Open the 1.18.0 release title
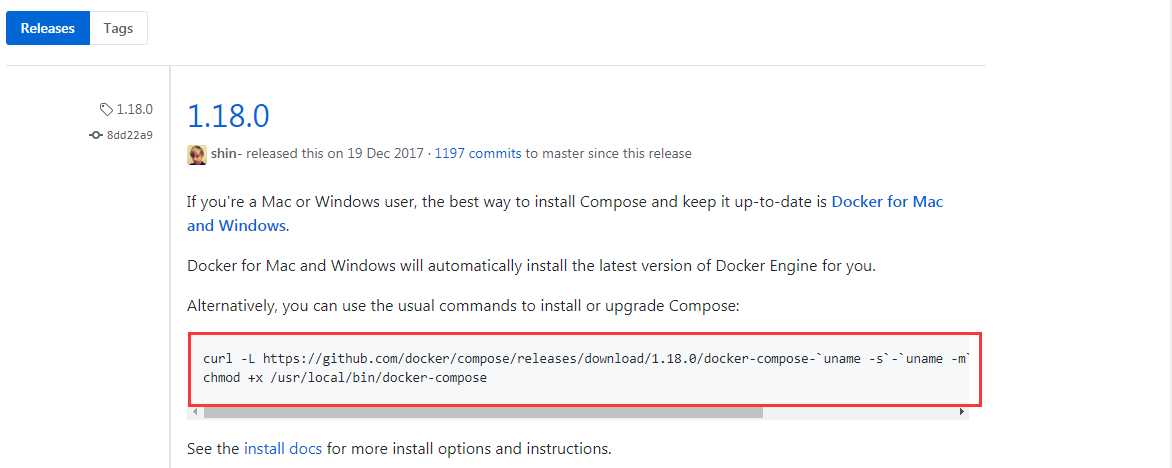Image resolution: width=1172 pixels, height=468 pixels. pos(228,116)
